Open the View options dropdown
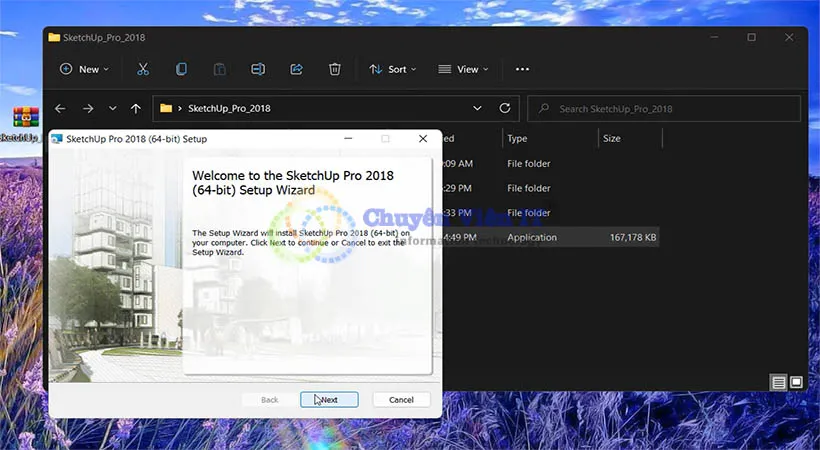 463,69
